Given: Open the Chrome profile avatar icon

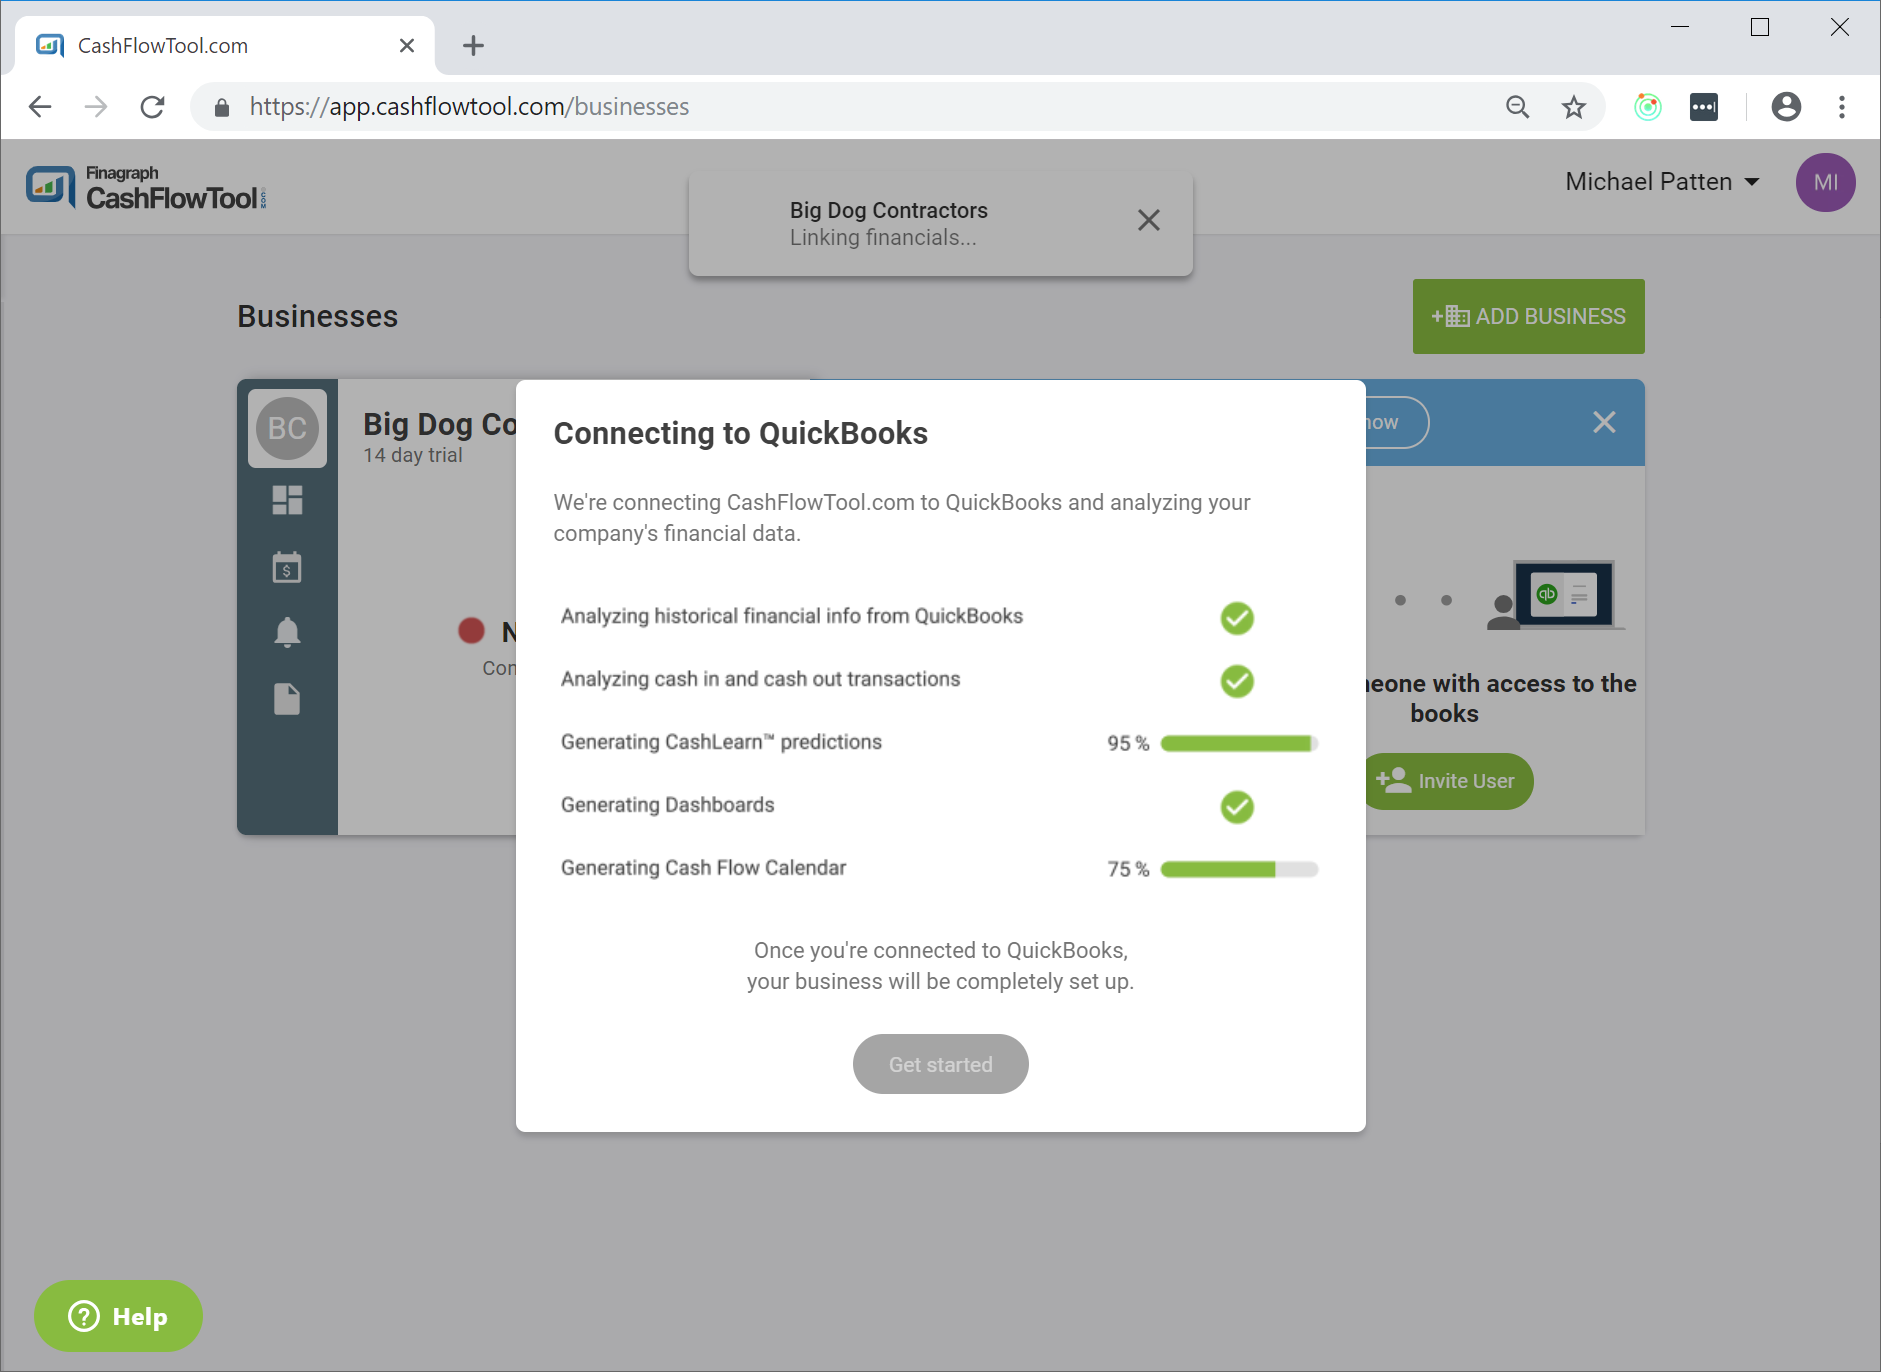Looking at the screenshot, I should click(1786, 107).
